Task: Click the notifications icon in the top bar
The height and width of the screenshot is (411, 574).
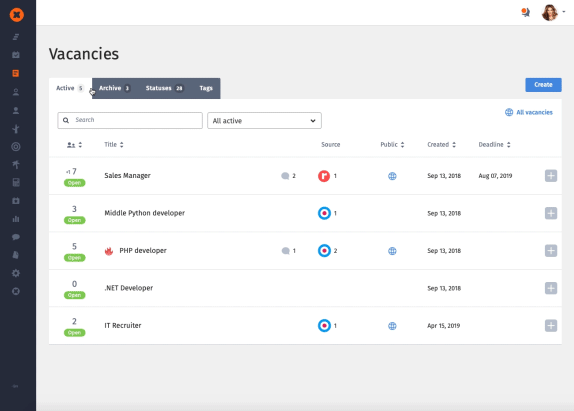Action: [525, 12]
